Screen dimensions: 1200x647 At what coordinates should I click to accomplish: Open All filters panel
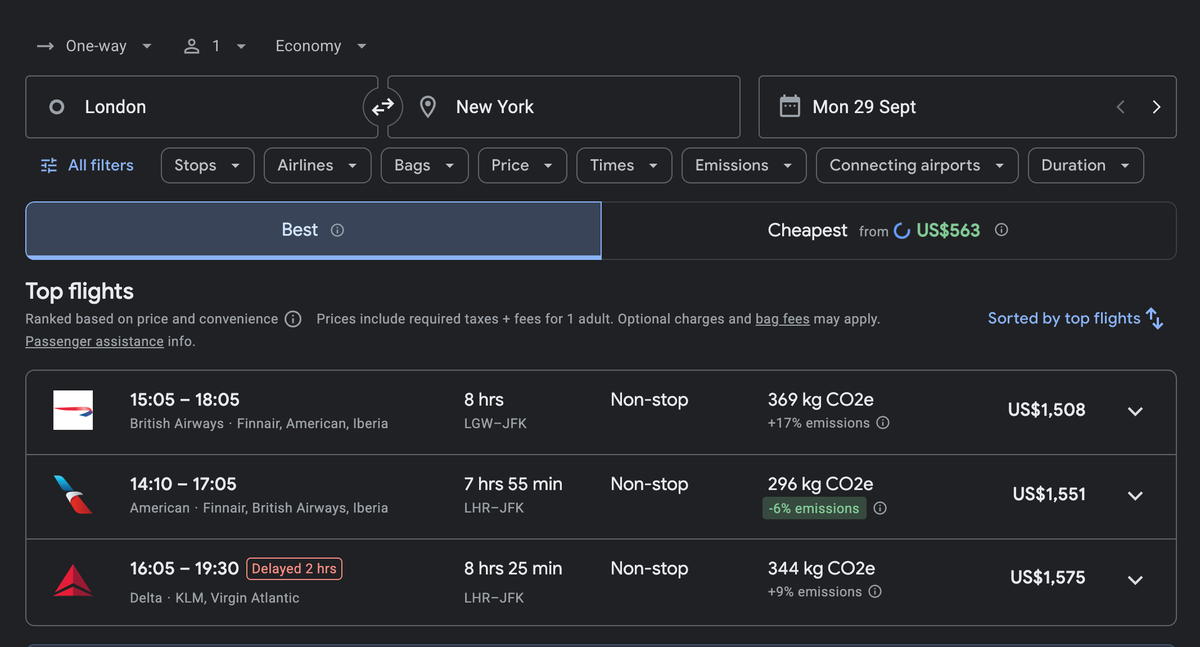coord(87,166)
